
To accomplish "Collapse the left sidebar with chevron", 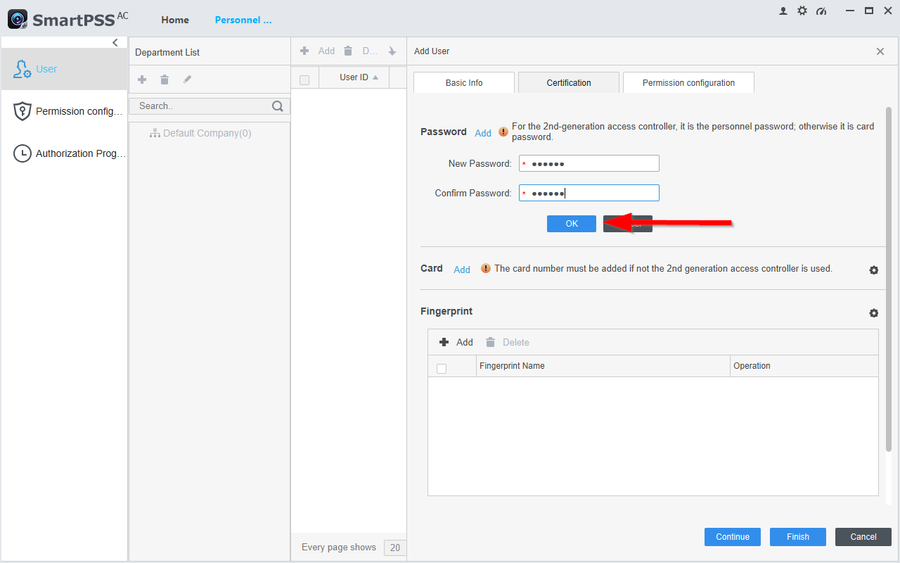I will coord(115,43).
